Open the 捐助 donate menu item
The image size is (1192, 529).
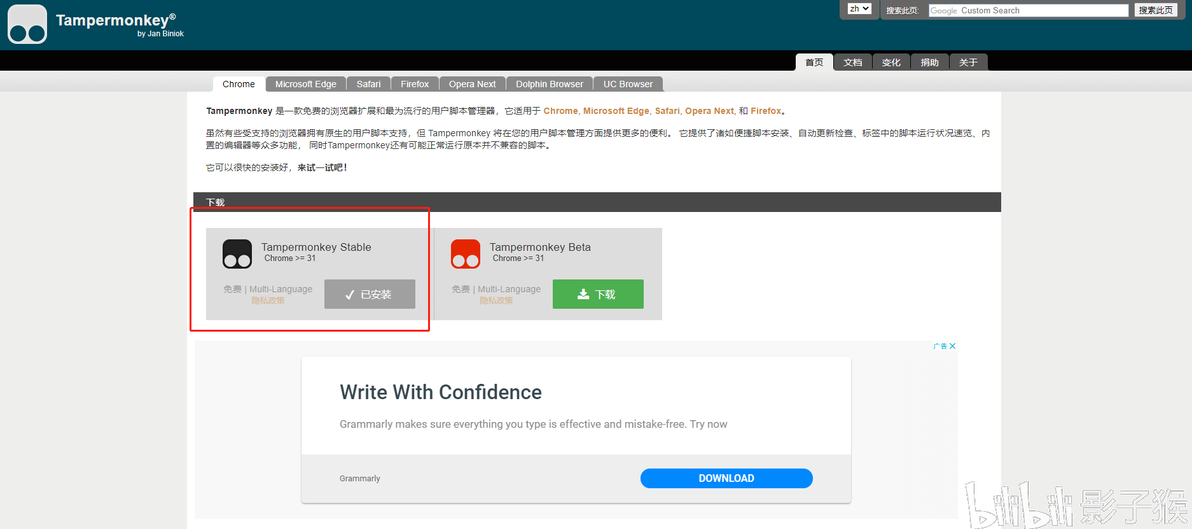point(930,62)
